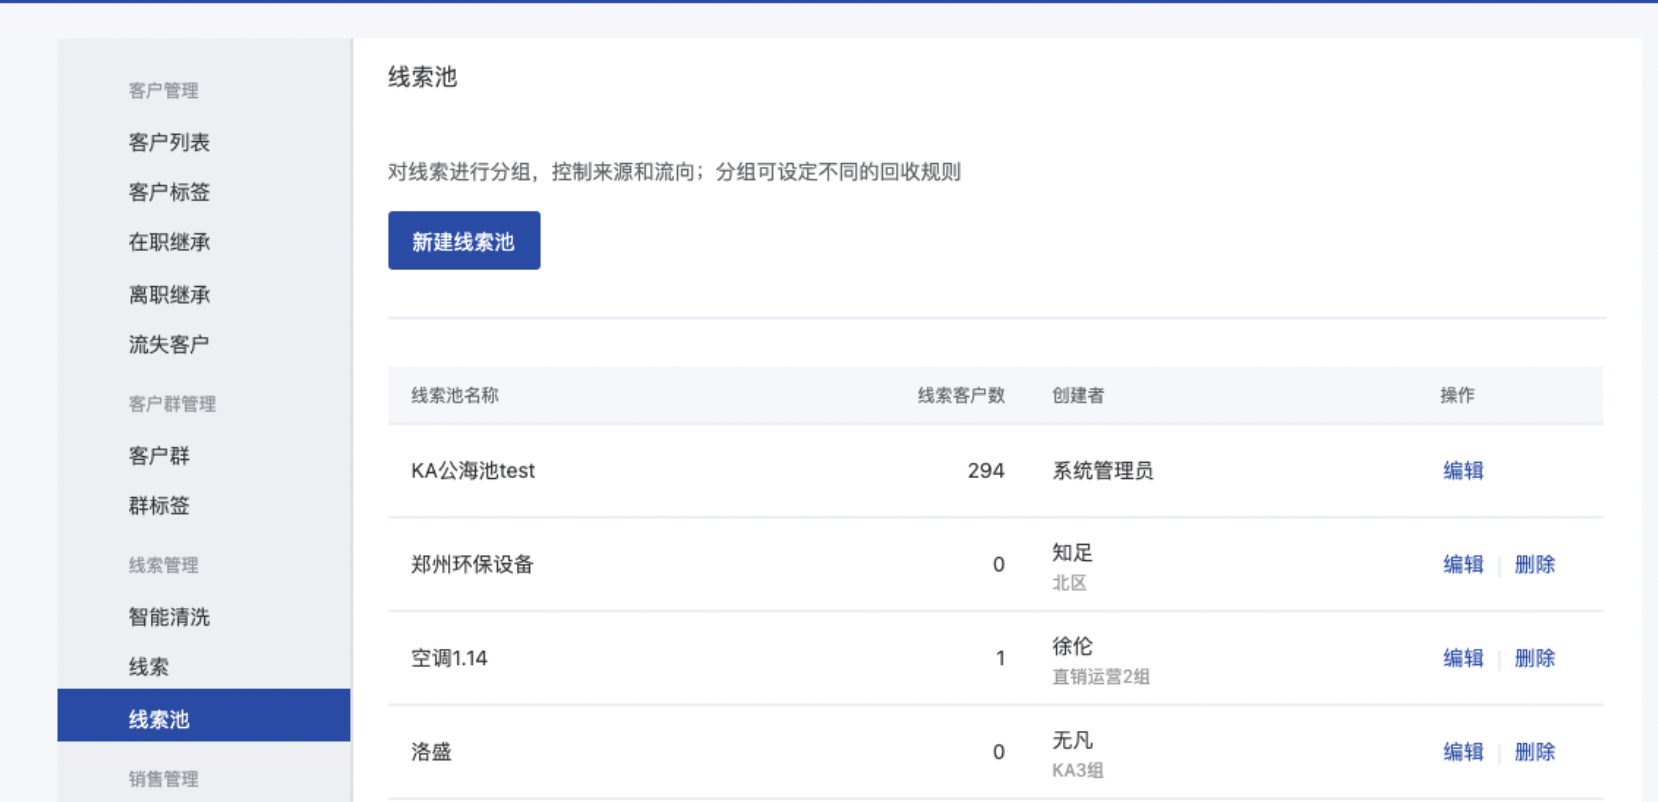The height and width of the screenshot is (802, 1658).
Task: Open 线索 sidebar item
Action: tap(149, 667)
